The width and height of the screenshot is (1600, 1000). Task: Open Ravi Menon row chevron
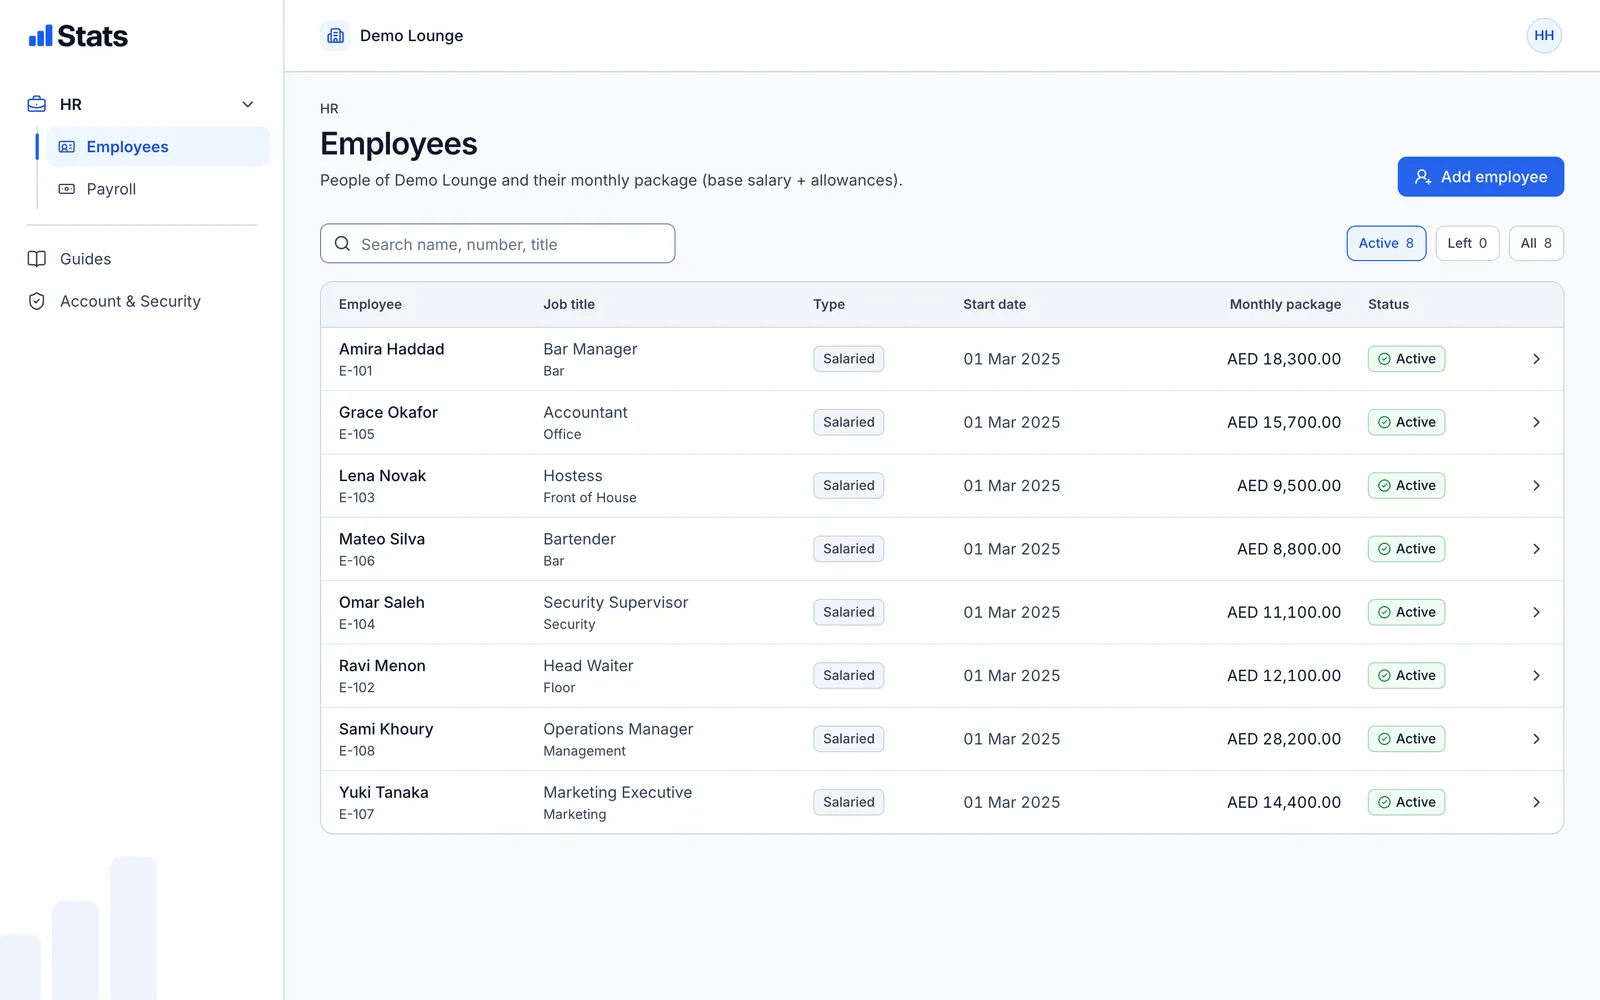[x=1536, y=676]
